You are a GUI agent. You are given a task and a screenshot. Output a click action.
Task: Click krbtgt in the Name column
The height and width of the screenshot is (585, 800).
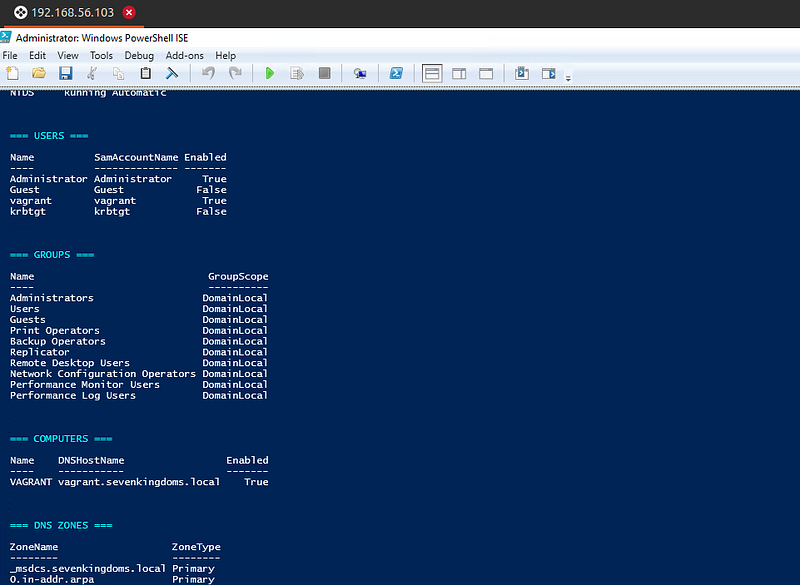coord(28,212)
